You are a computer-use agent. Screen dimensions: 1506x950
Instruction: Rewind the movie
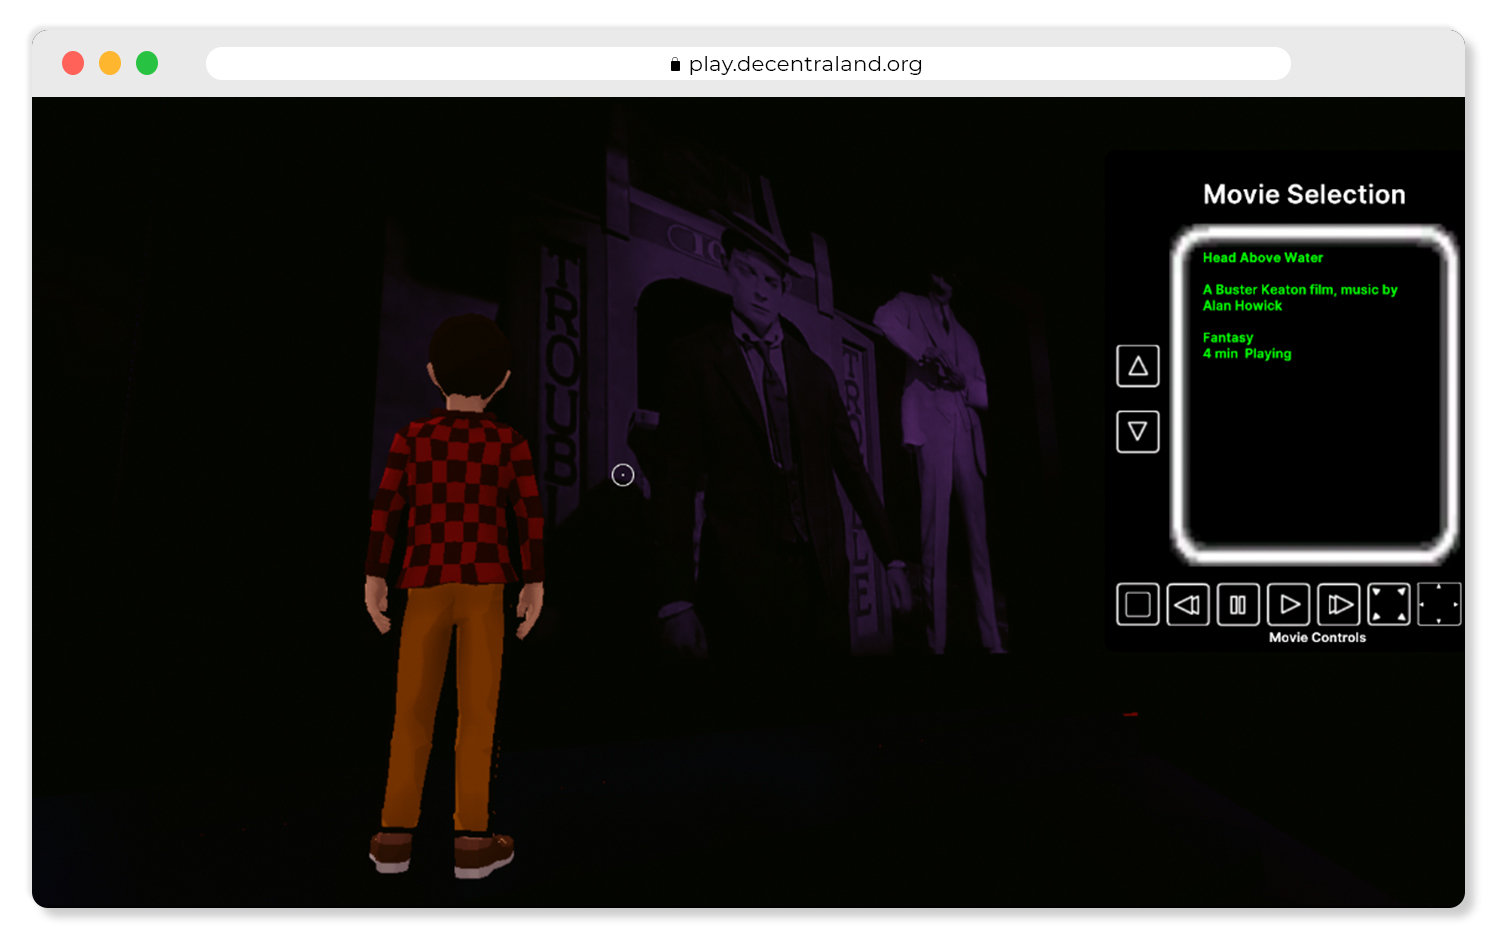(x=1188, y=604)
